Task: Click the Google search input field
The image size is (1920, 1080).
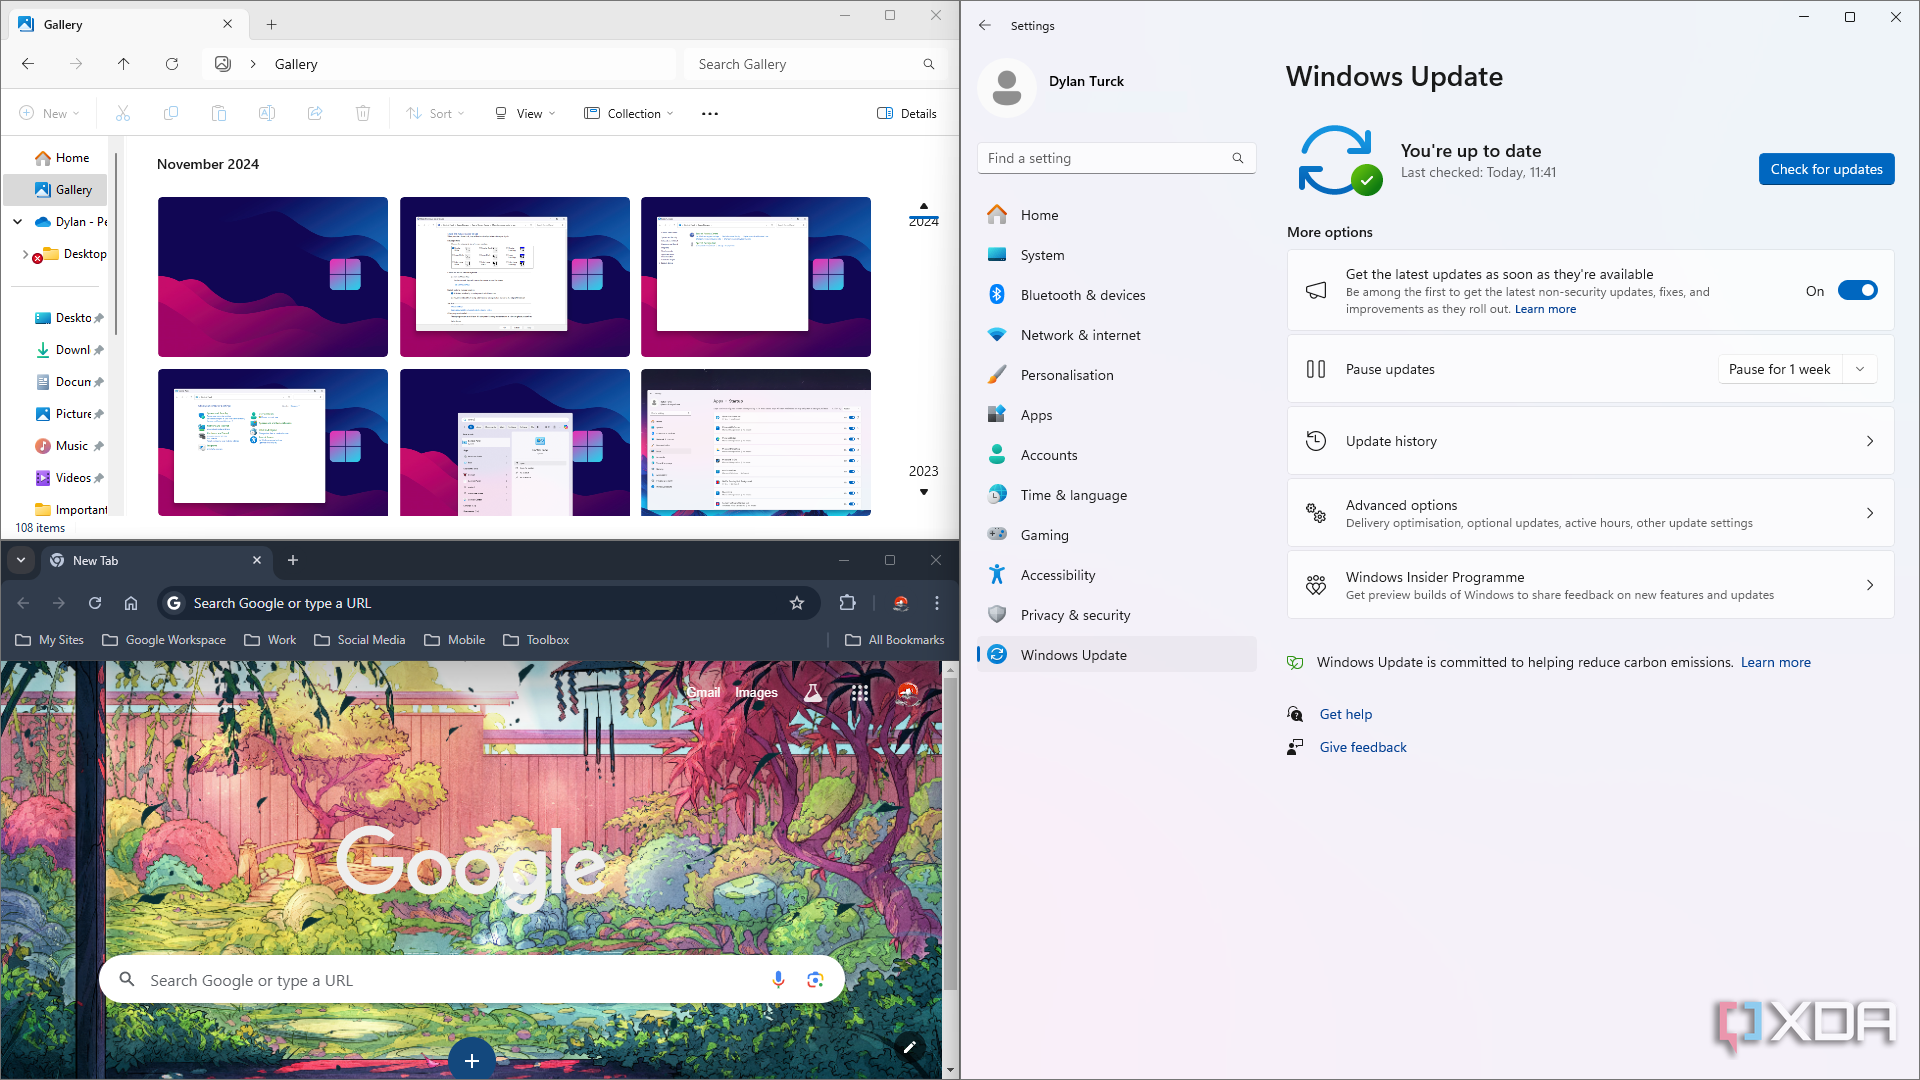Action: 471,980
